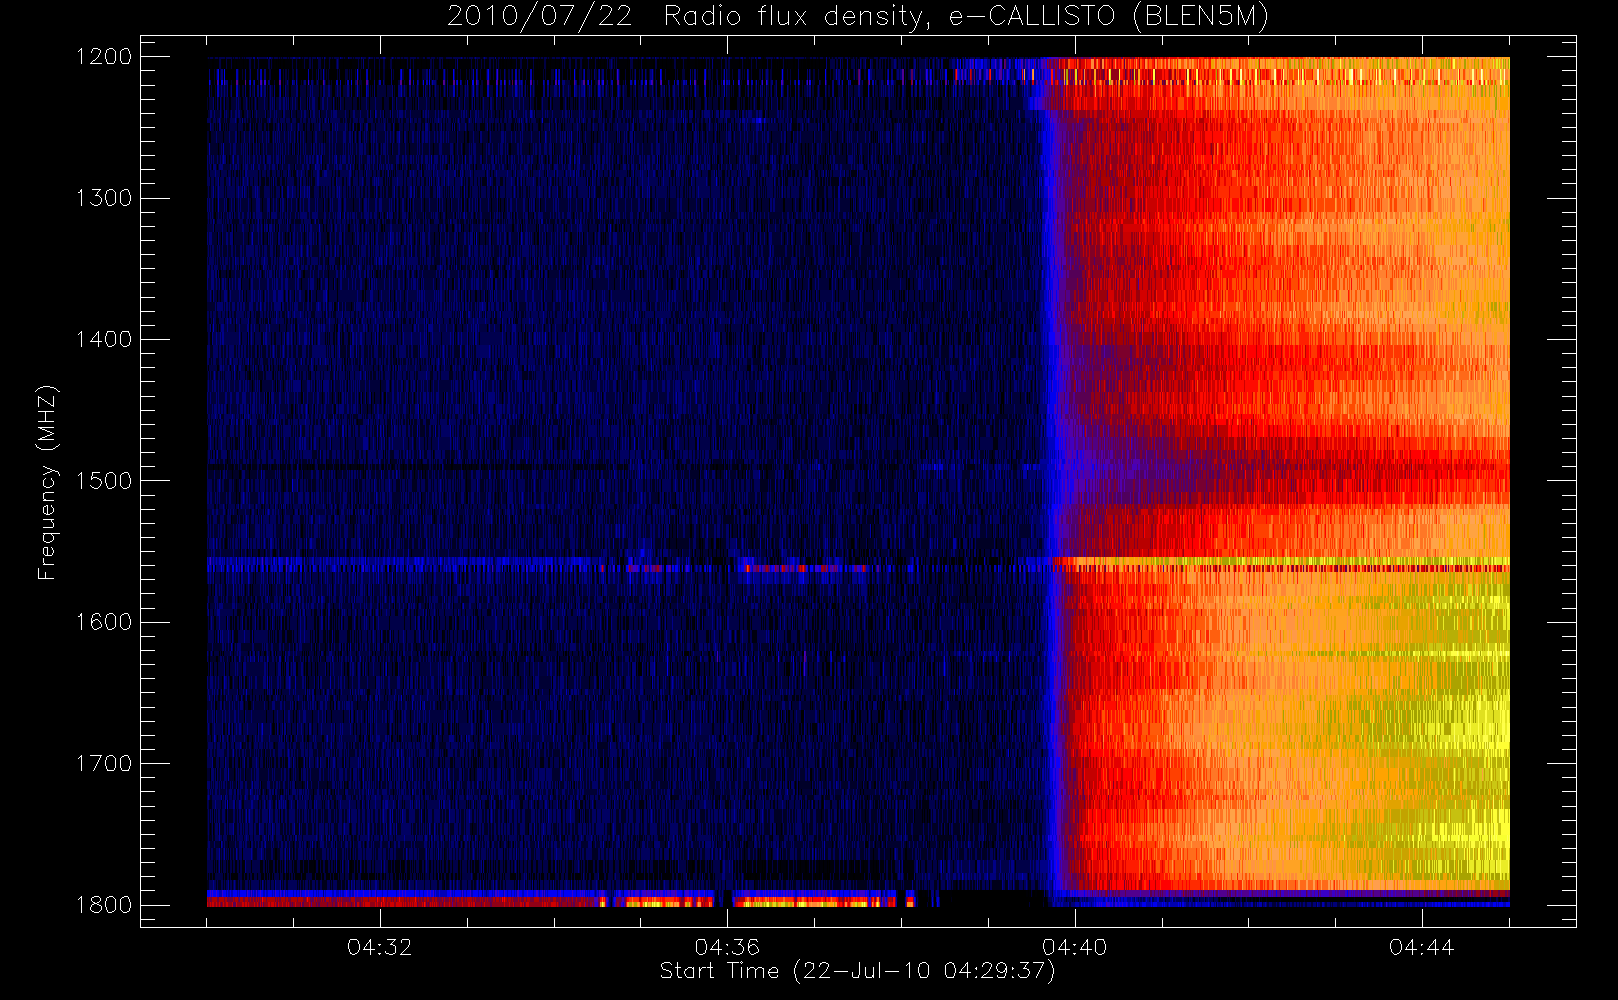Click the 04:32 time axis label
This screenshot has height=1000, width=1618.
380,947
